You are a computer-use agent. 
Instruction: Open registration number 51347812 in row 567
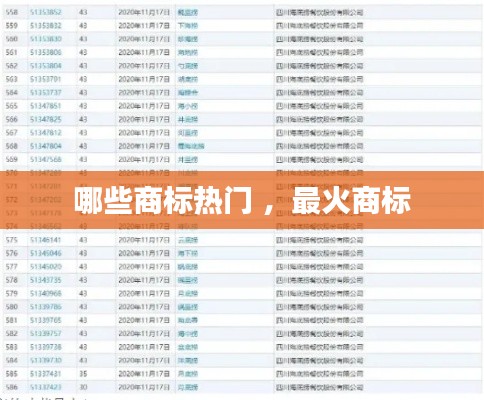click(46, 133)
